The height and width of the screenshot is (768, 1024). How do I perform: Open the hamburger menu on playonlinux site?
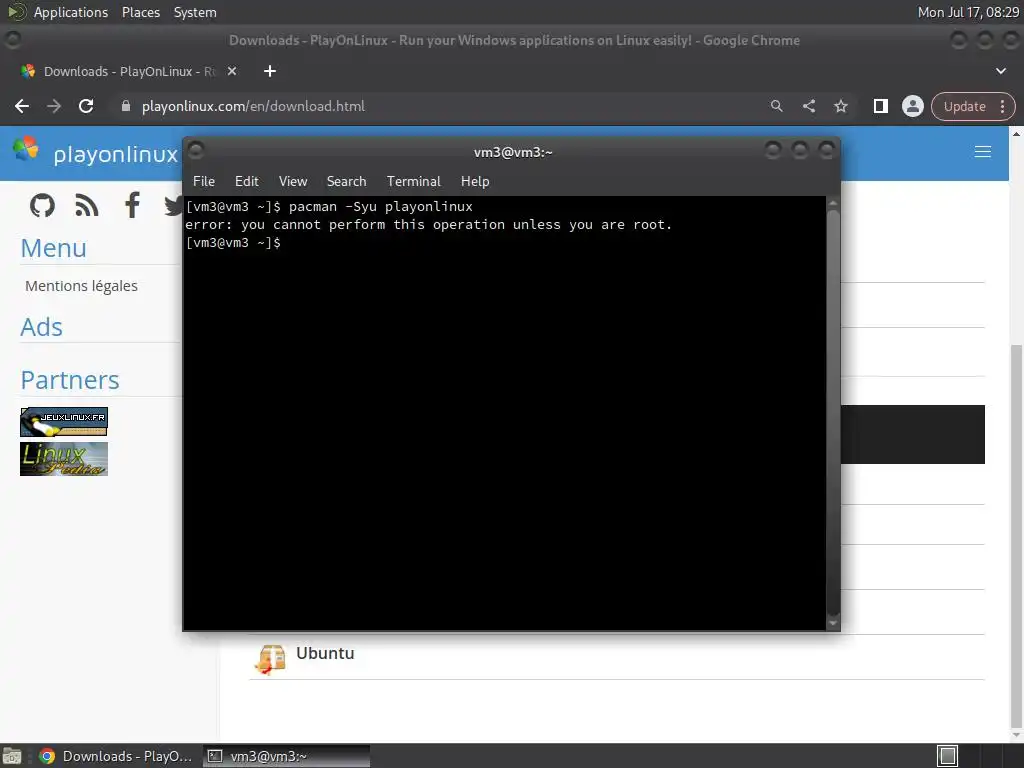[982, 152]
